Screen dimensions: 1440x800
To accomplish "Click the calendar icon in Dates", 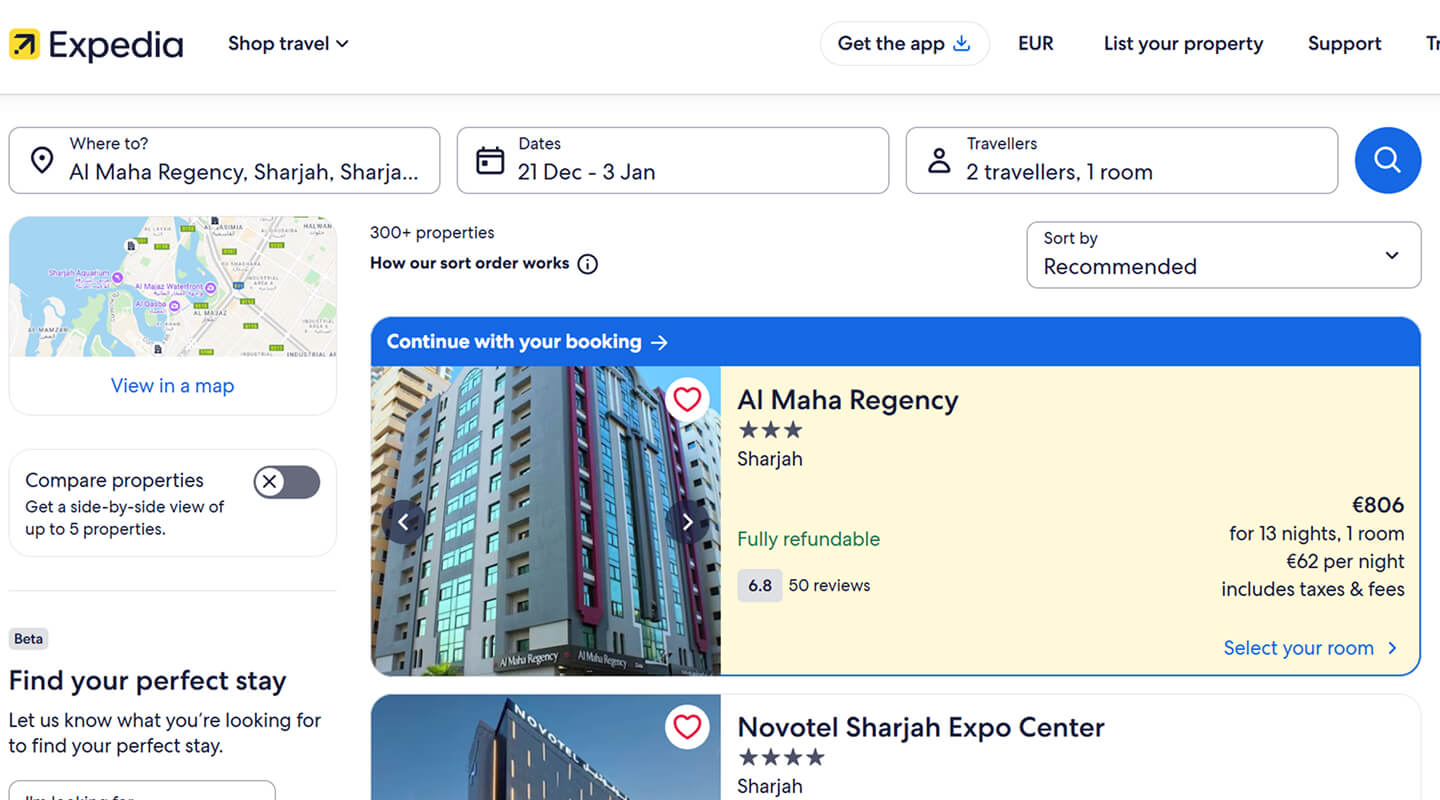I will (490, 160).
